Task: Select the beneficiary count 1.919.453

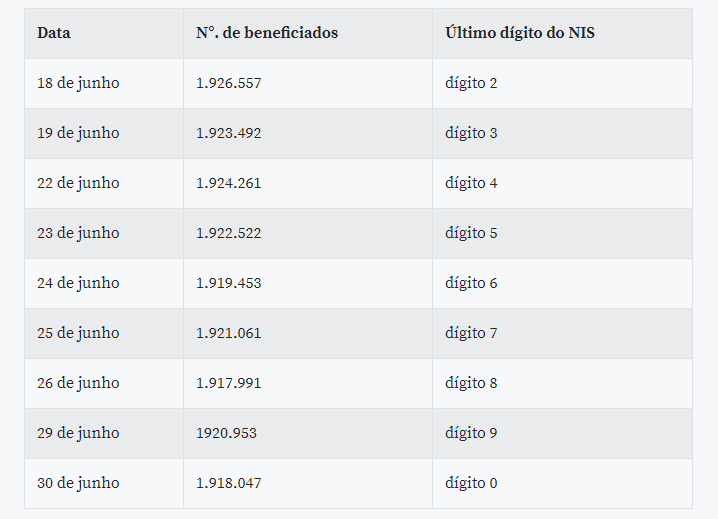Action: coord(228,283)
